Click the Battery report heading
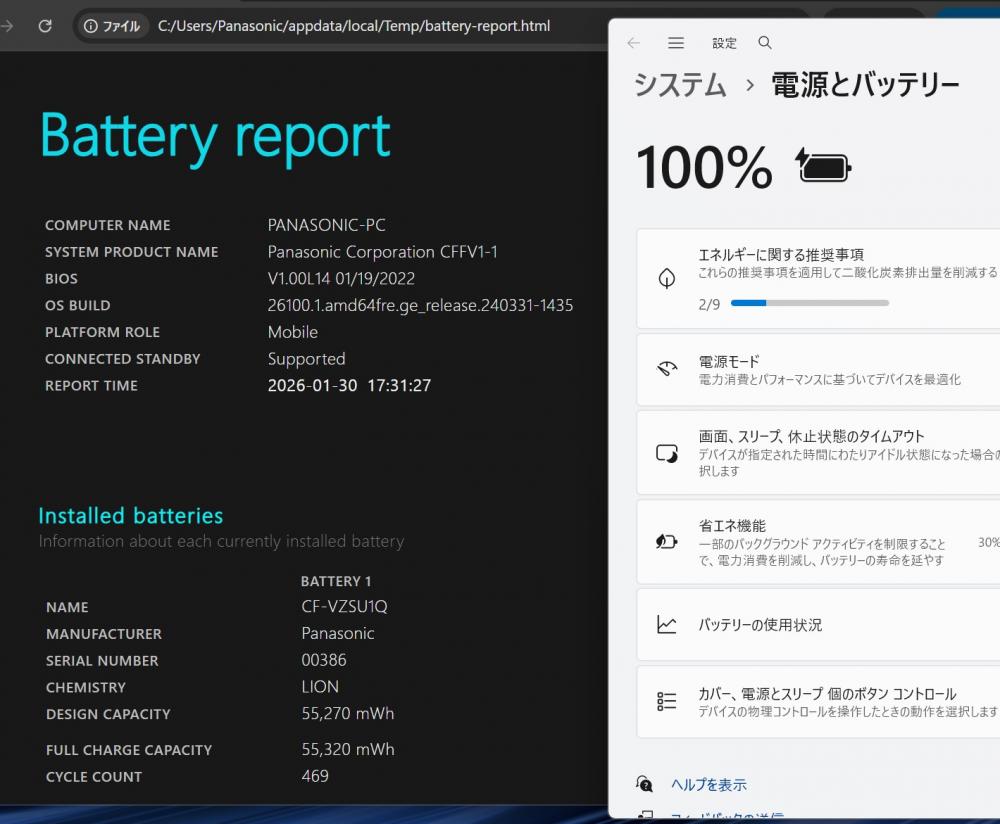Screen dimensions: 1000x824 click(216, 137)
